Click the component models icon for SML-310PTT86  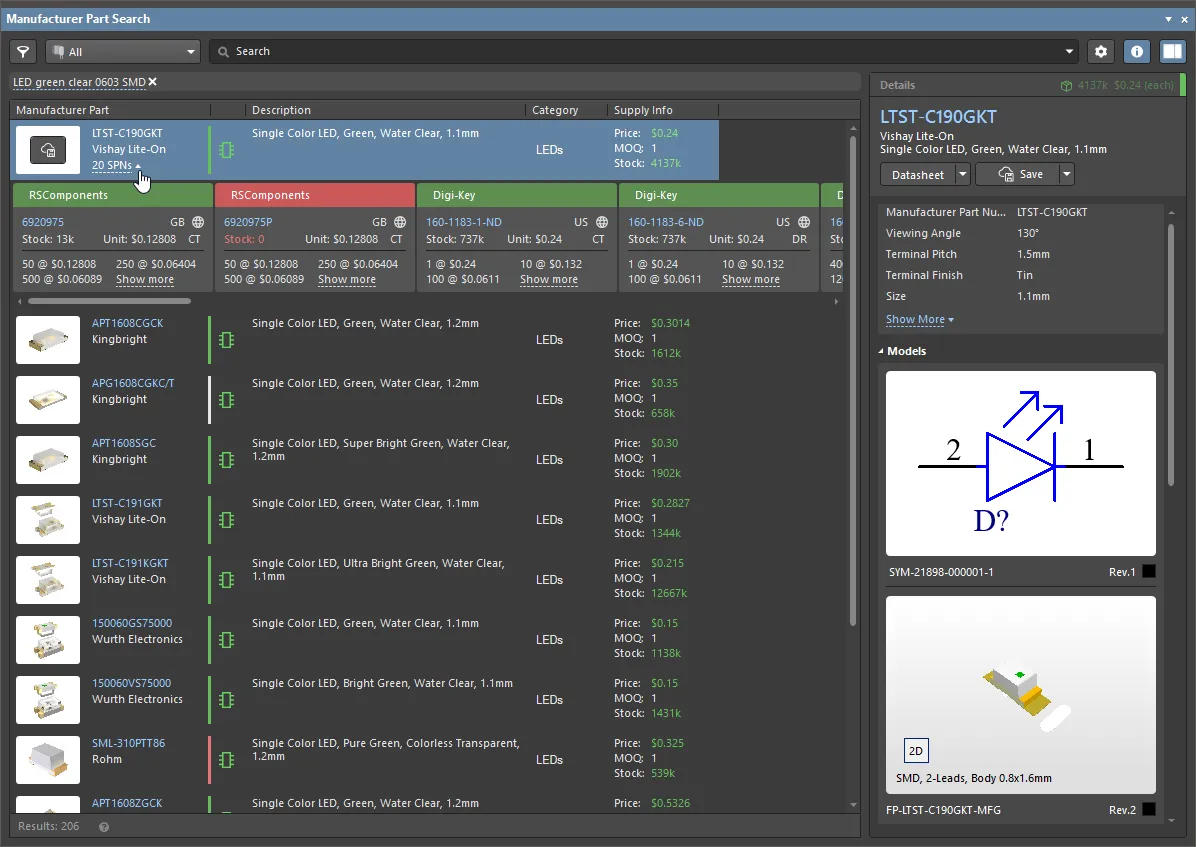click(x=227, y=760)
